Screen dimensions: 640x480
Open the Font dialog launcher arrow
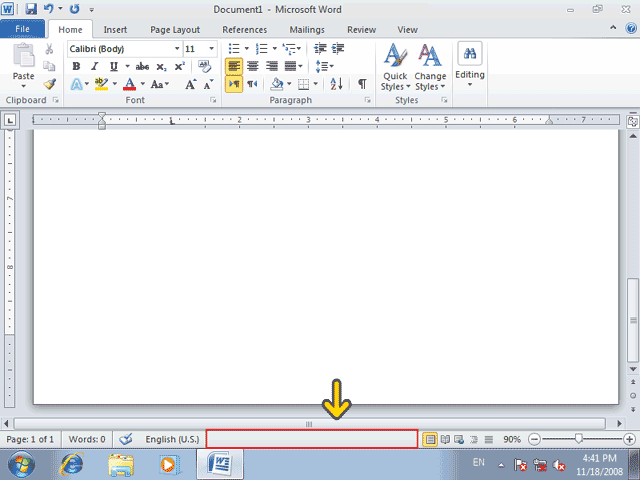[213, 100]
